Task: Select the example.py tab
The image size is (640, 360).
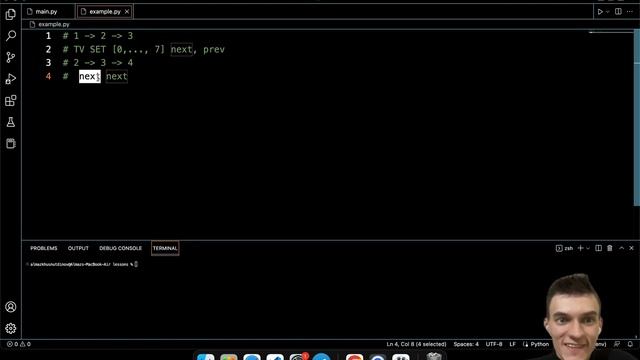Action: (105, 11)
